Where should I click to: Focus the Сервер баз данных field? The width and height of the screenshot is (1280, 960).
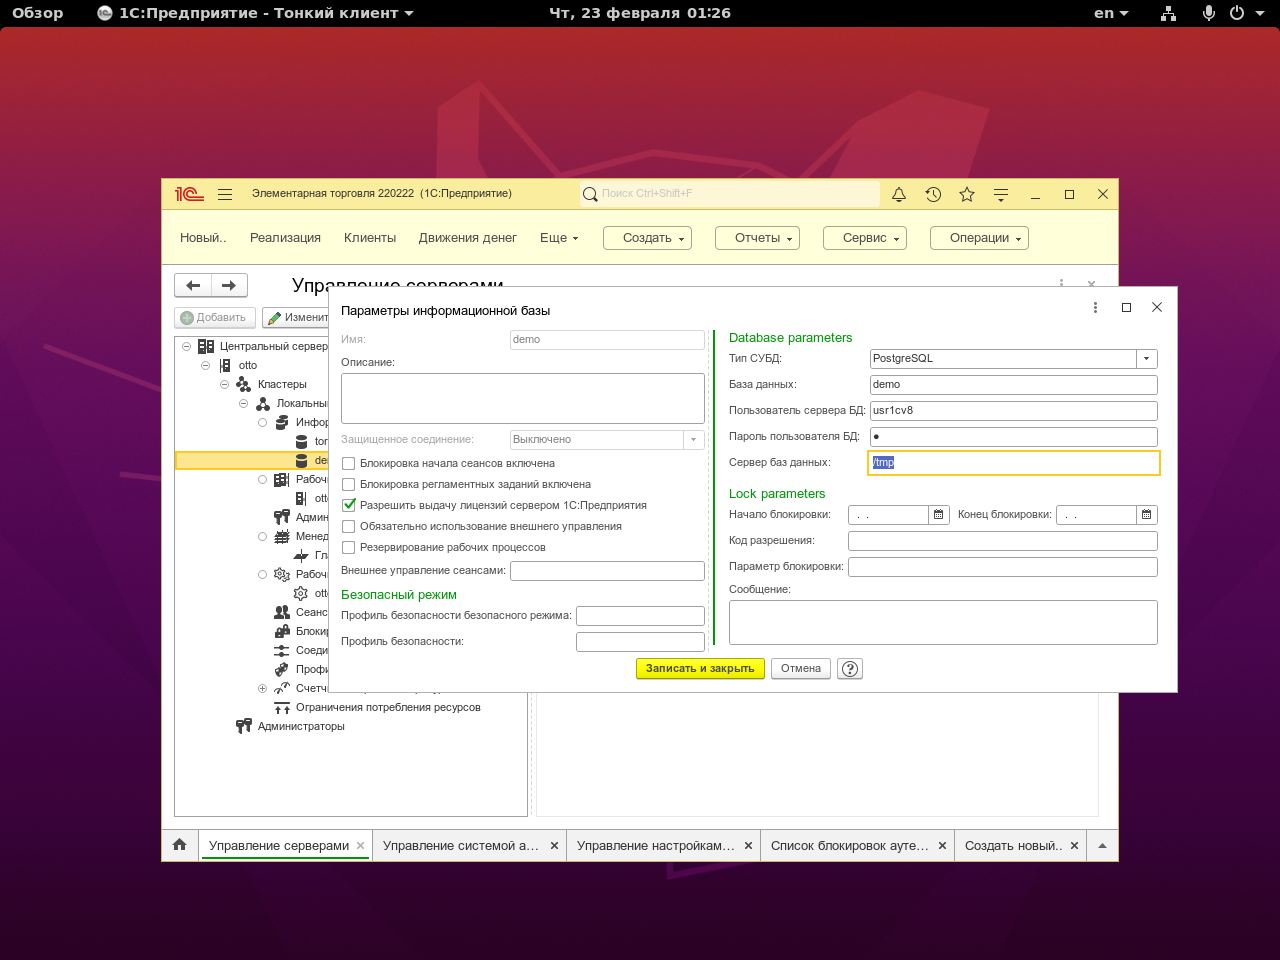(1014, 463)
